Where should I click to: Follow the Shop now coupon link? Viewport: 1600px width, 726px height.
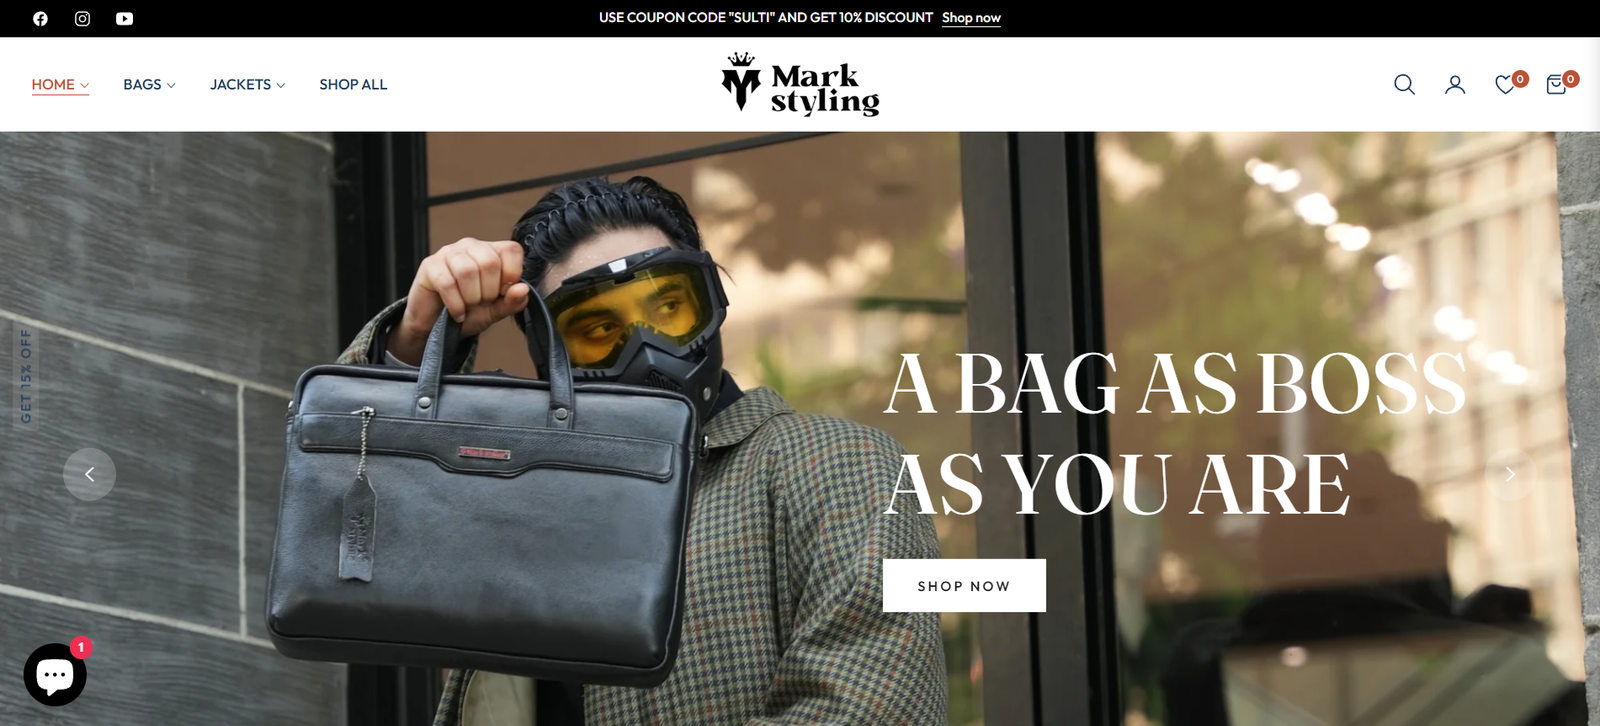point(971,18)
